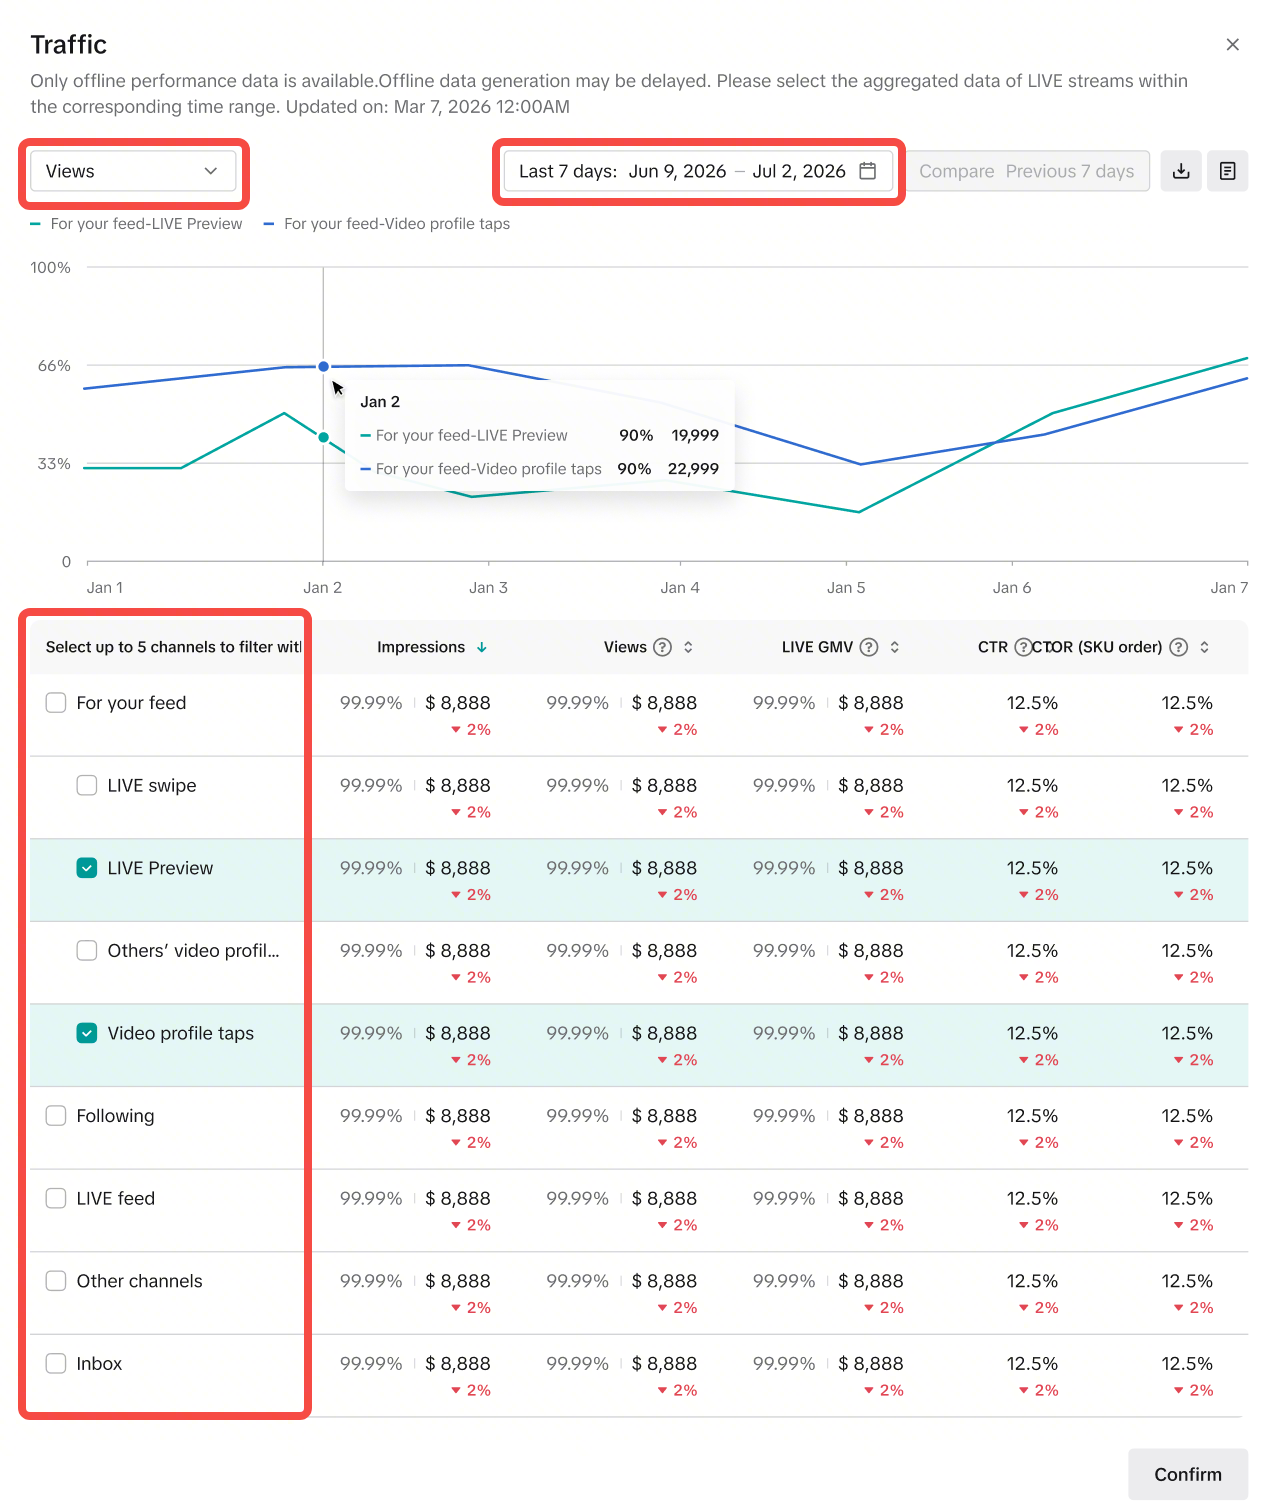
Task: Enable the Following channel checkbox
Action: 56,1116
